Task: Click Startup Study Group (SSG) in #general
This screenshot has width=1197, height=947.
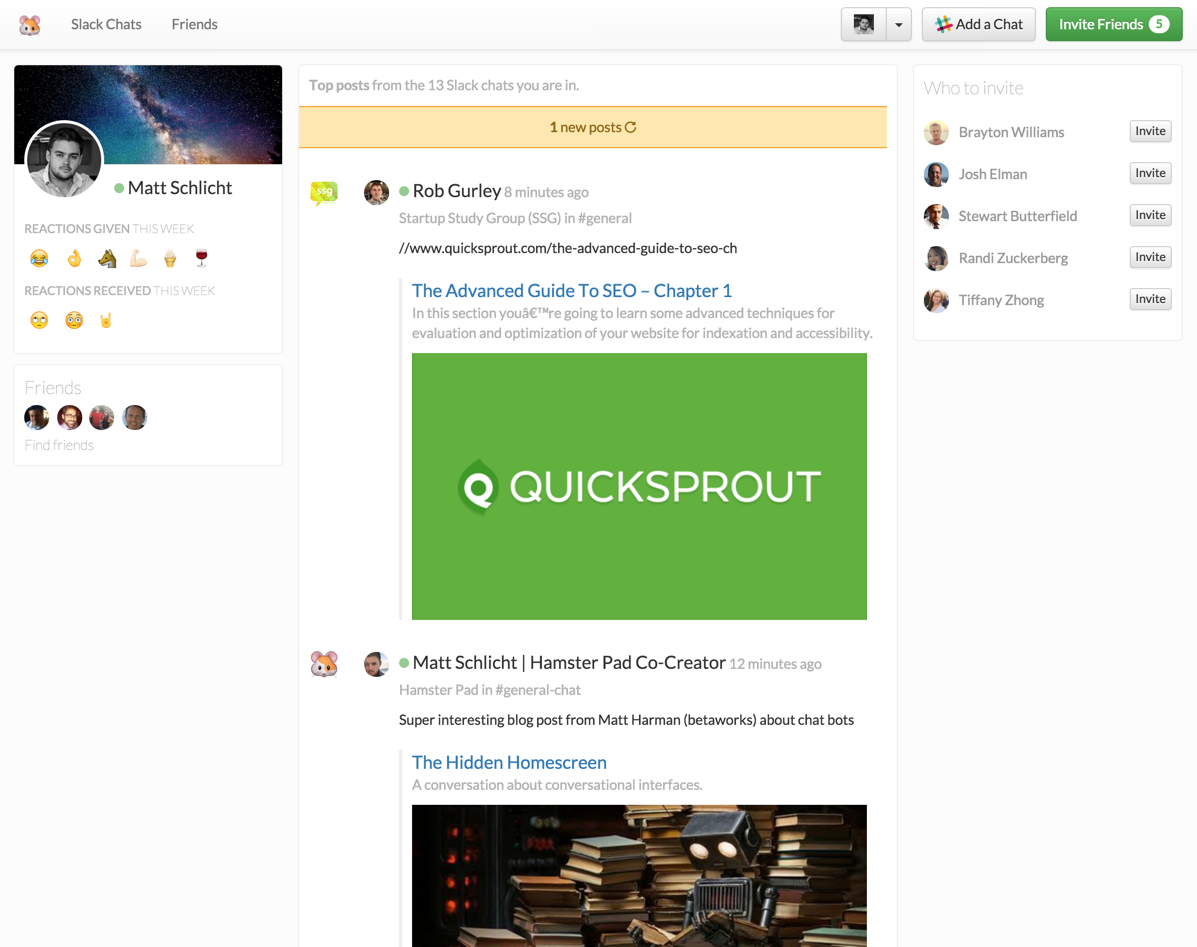Action: pos(515,218)
